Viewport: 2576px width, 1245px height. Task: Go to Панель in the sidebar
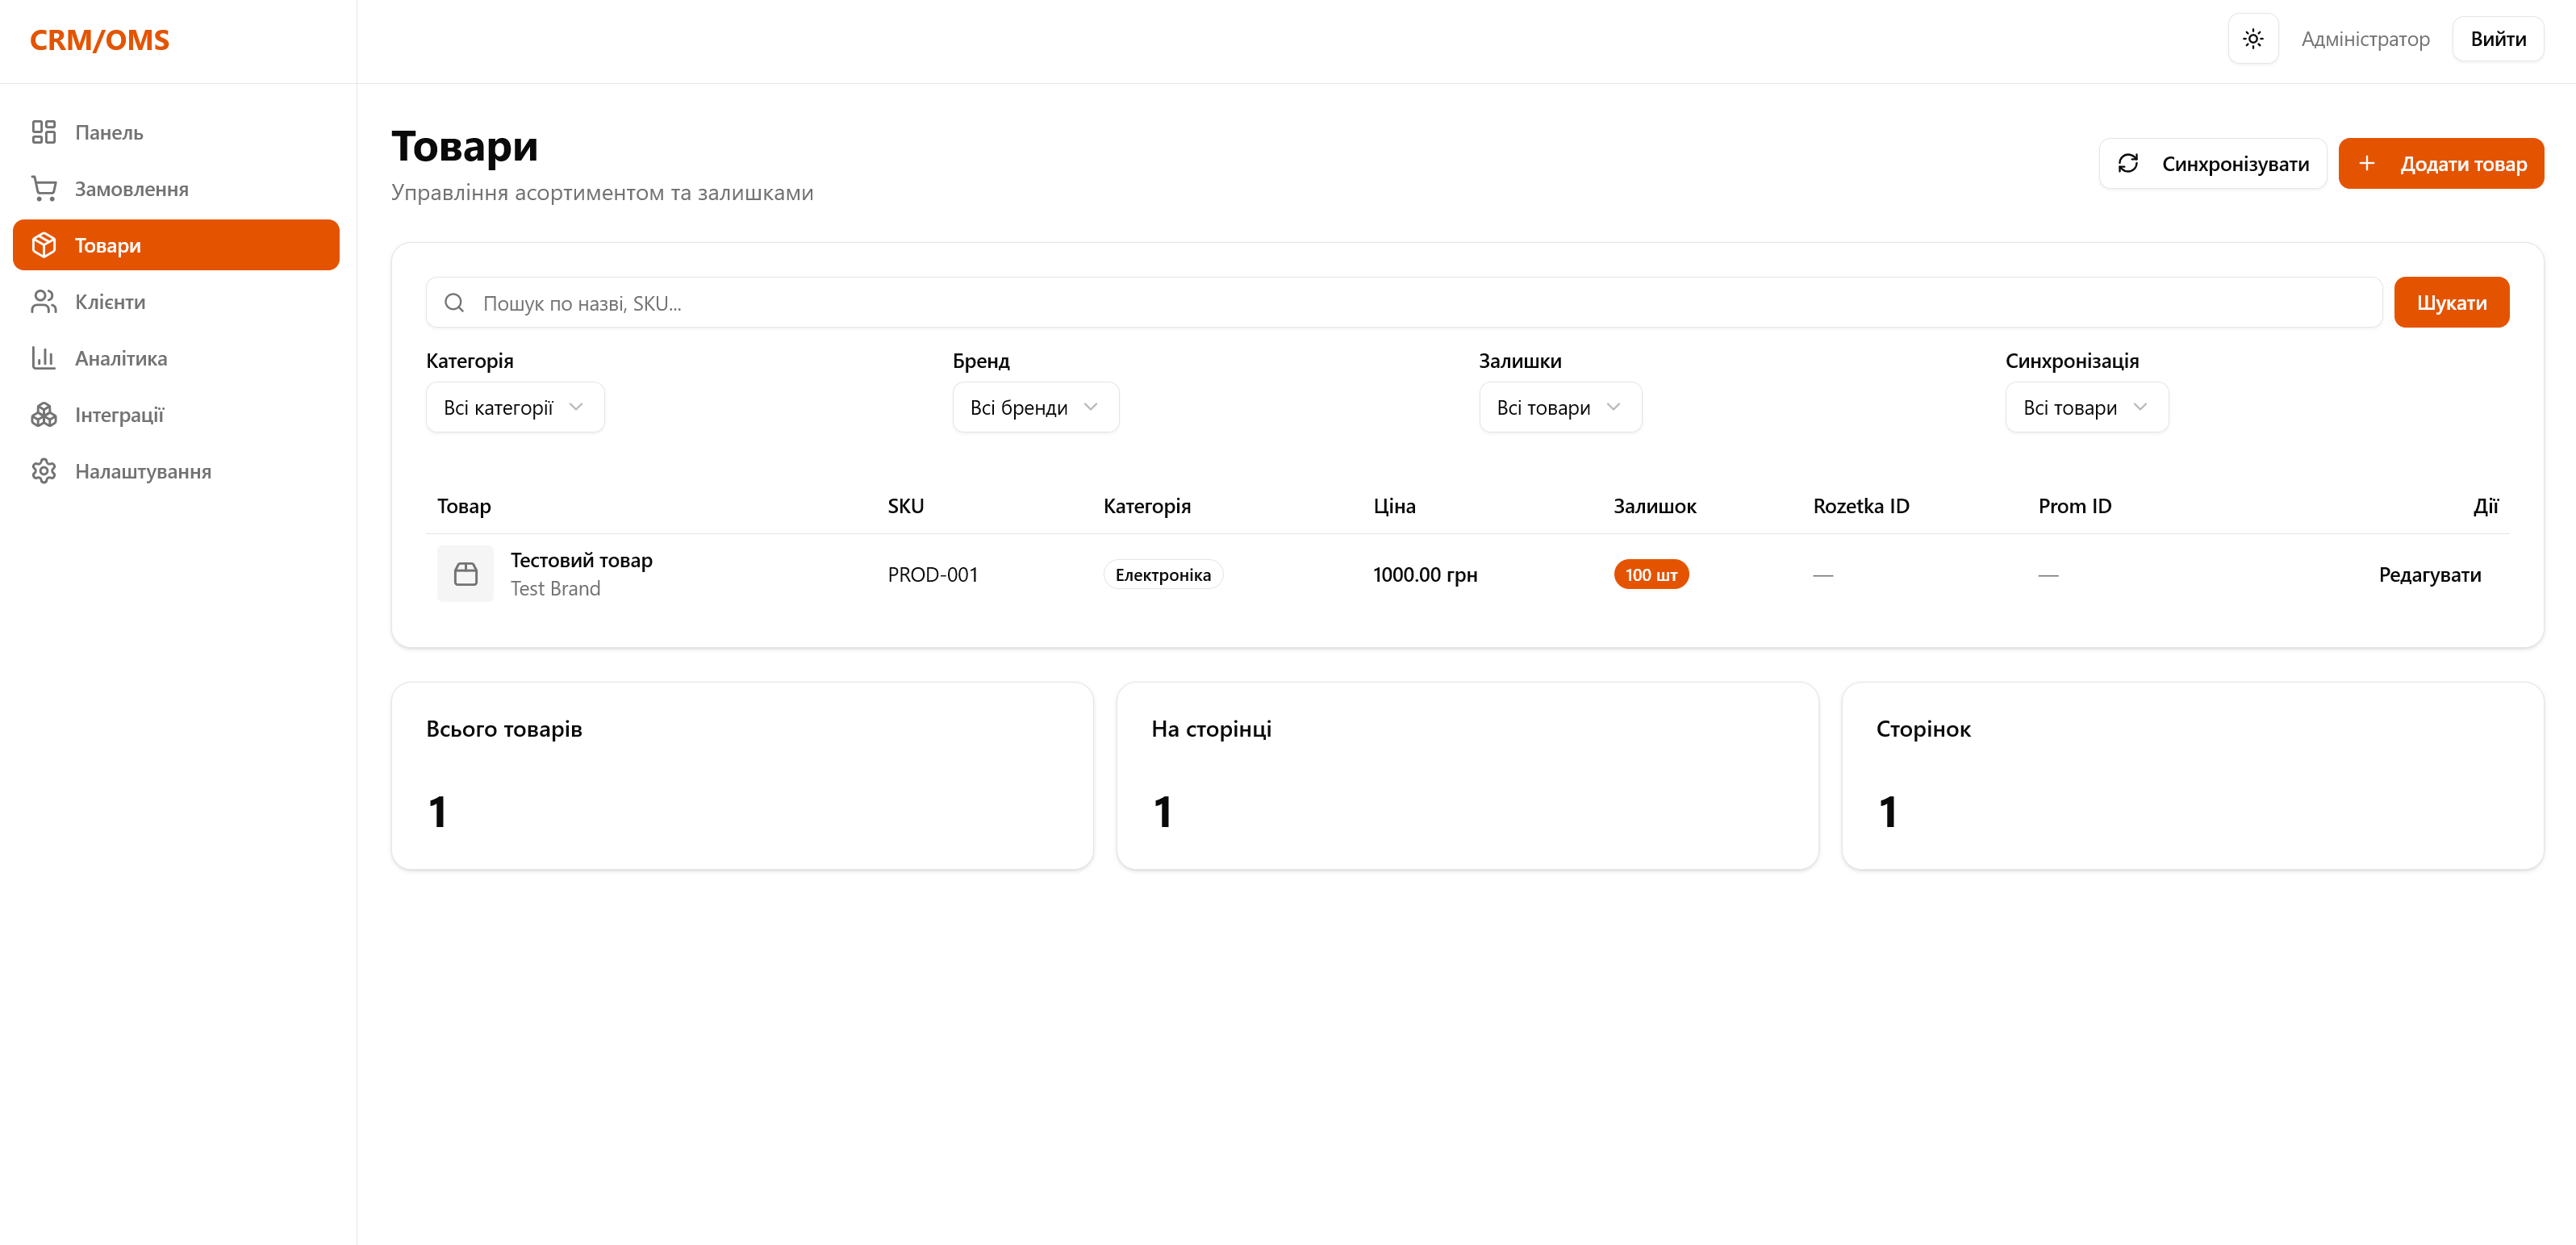click(176, 132)
